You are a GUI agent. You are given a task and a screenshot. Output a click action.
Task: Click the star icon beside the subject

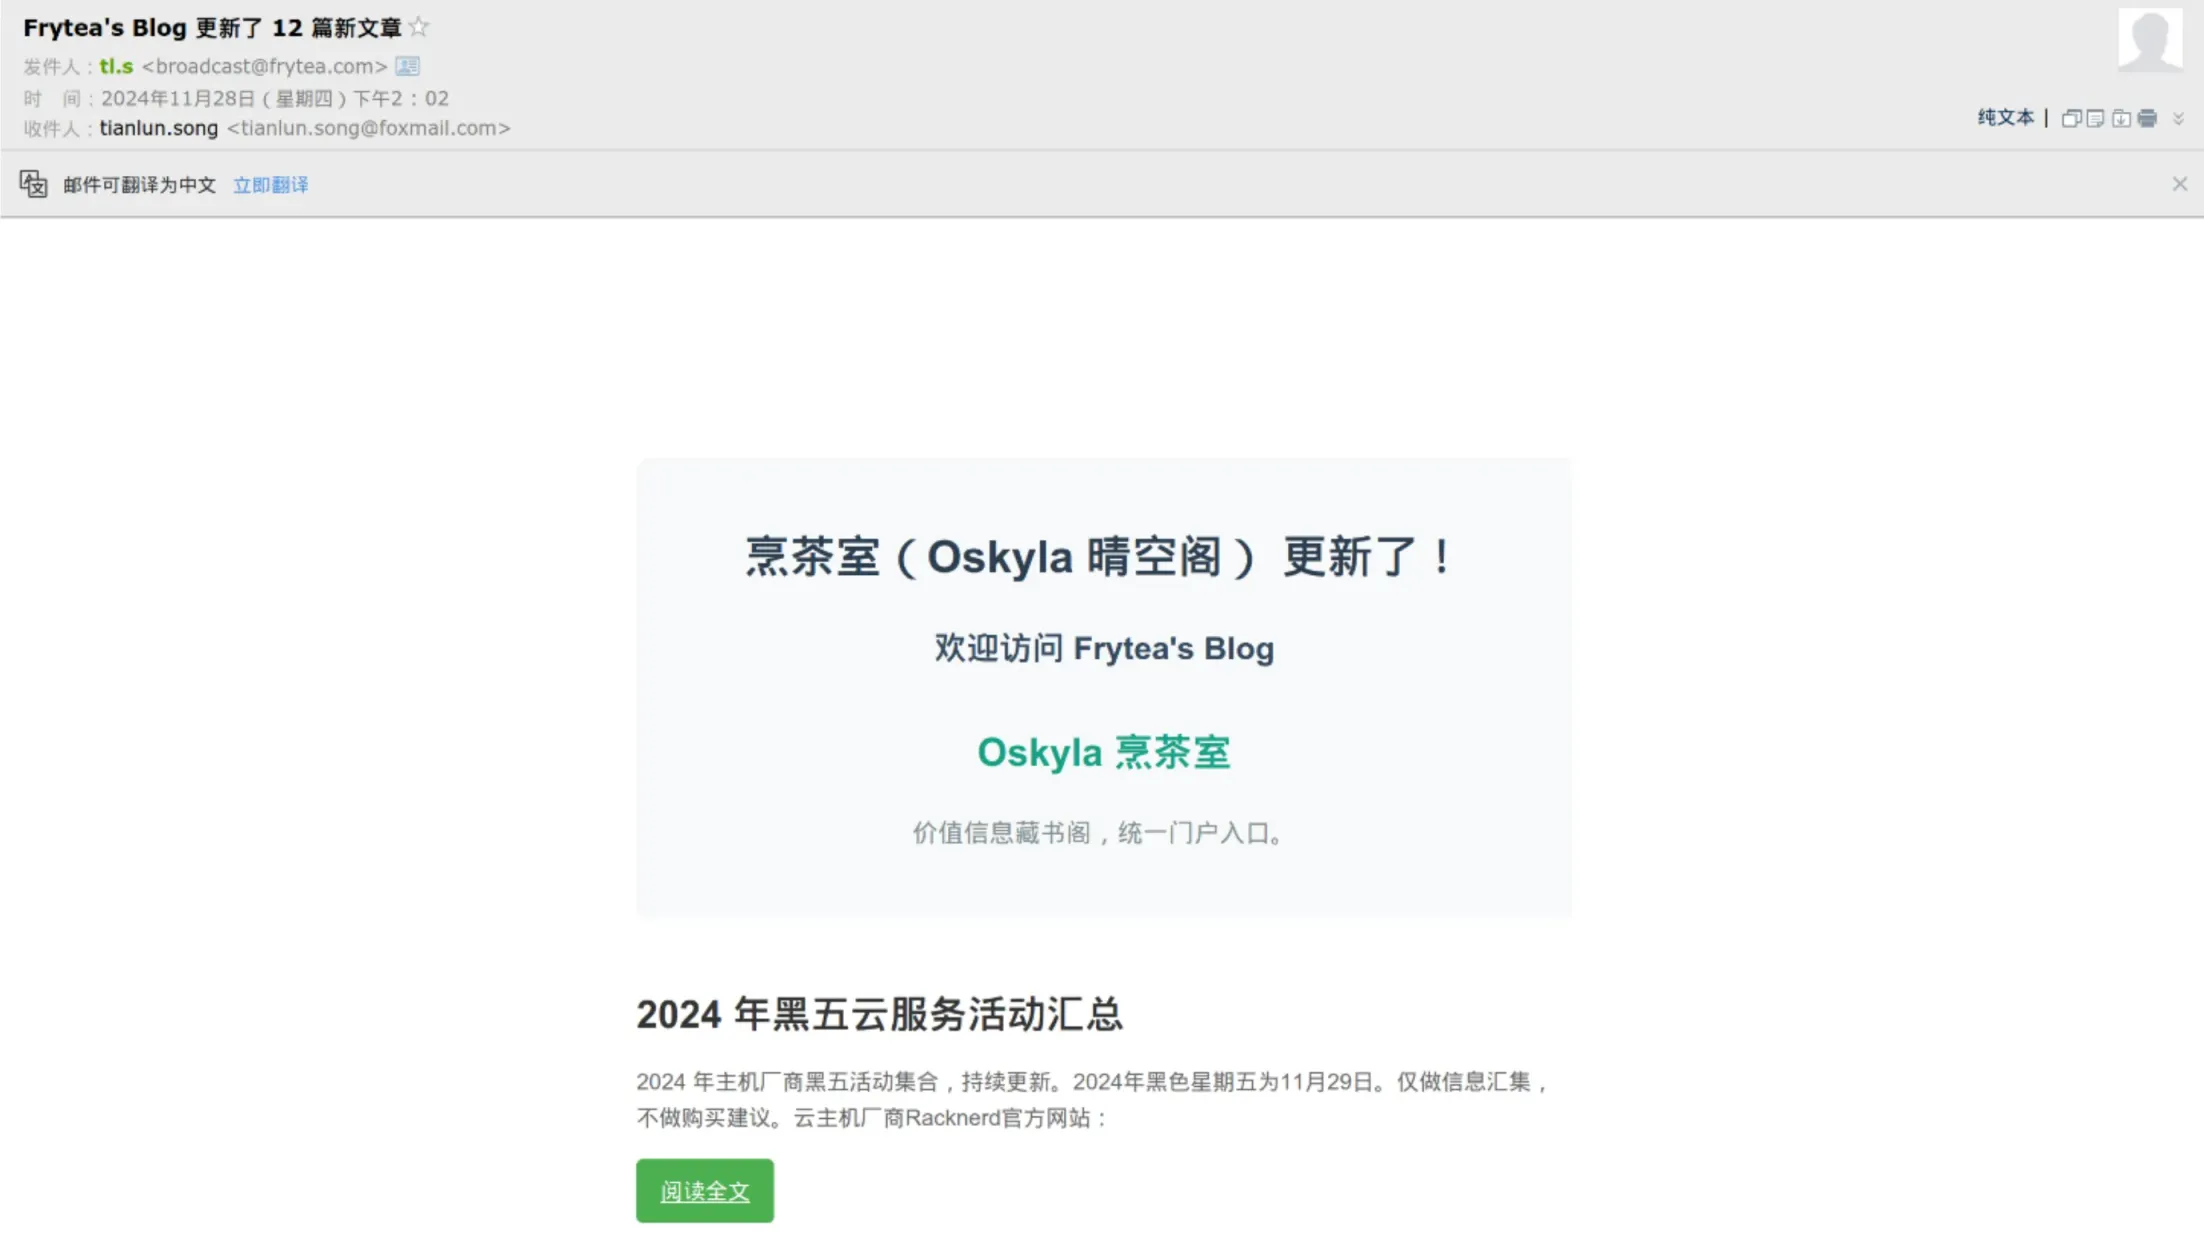click(419, 27)
